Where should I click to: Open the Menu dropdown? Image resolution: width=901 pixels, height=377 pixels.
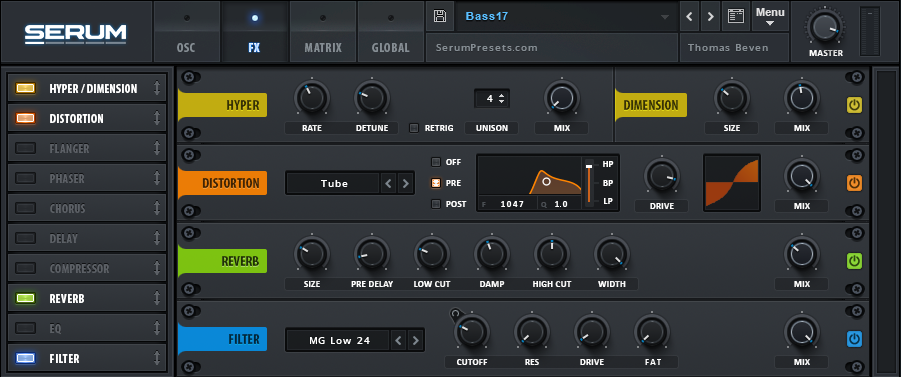coord(770,16)
